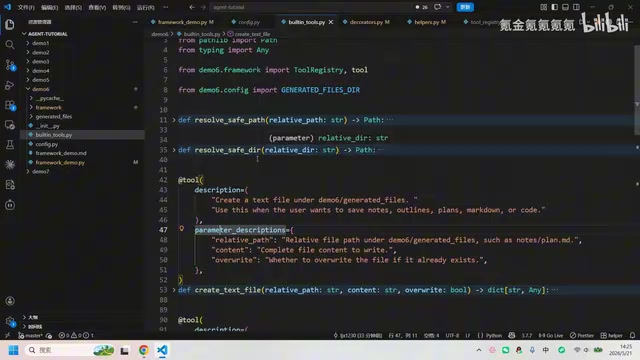Open the chat icon in title bar
Viewport: 640px width, 360px height.
click(438, 7)
